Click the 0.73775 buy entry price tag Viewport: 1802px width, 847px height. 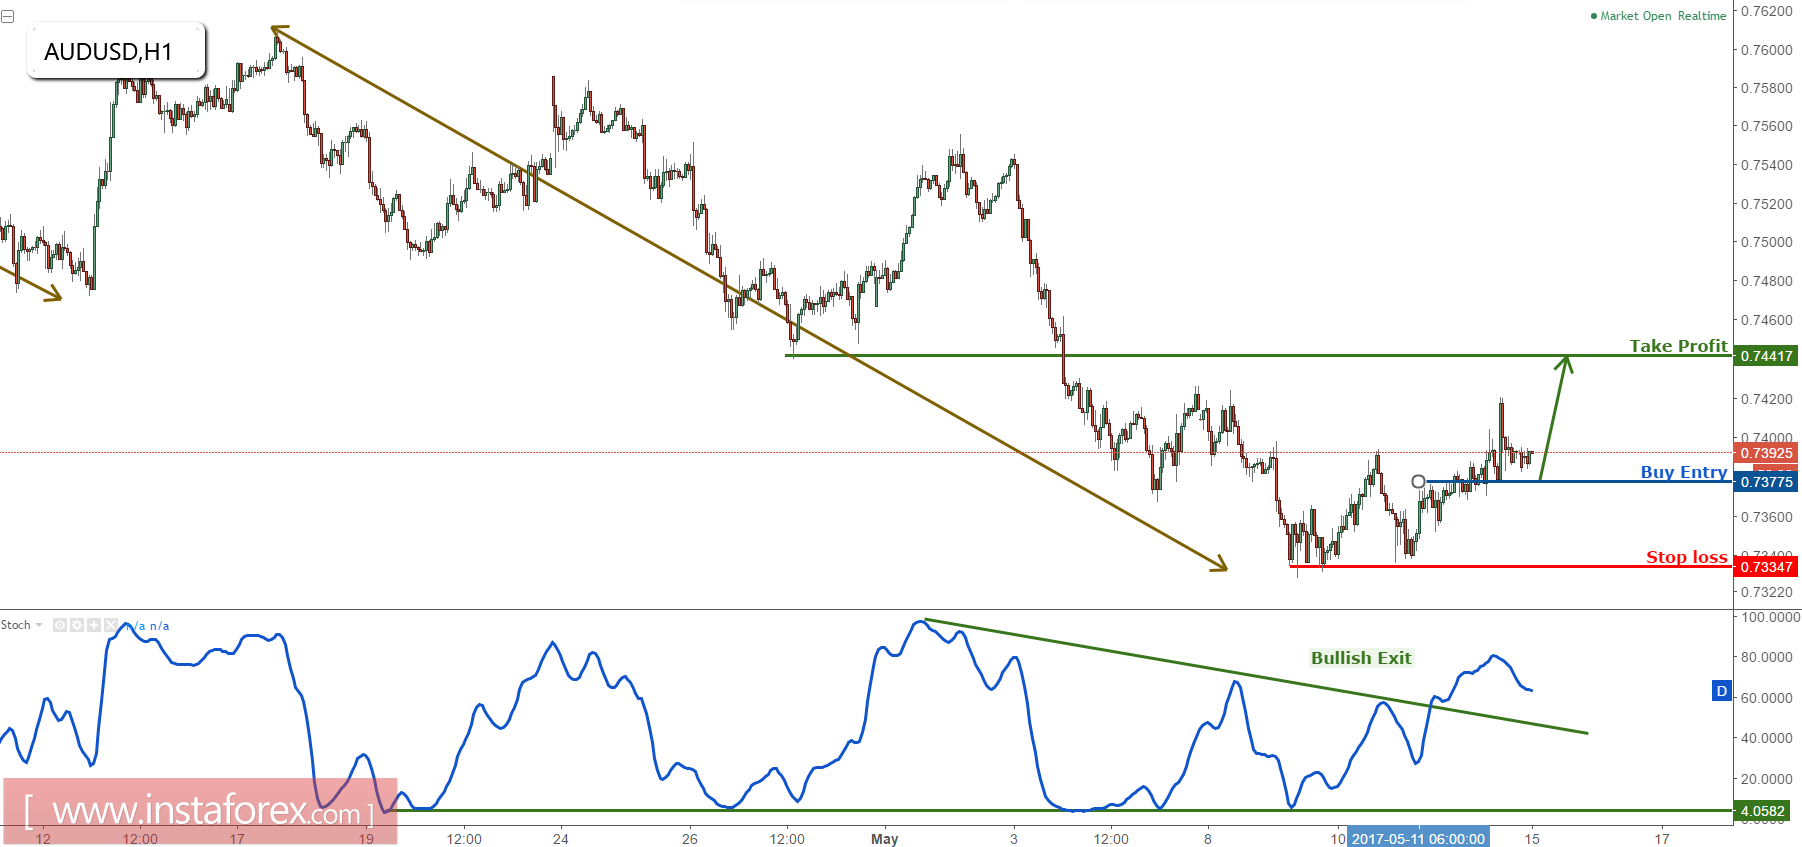(x=1766, y=482)
